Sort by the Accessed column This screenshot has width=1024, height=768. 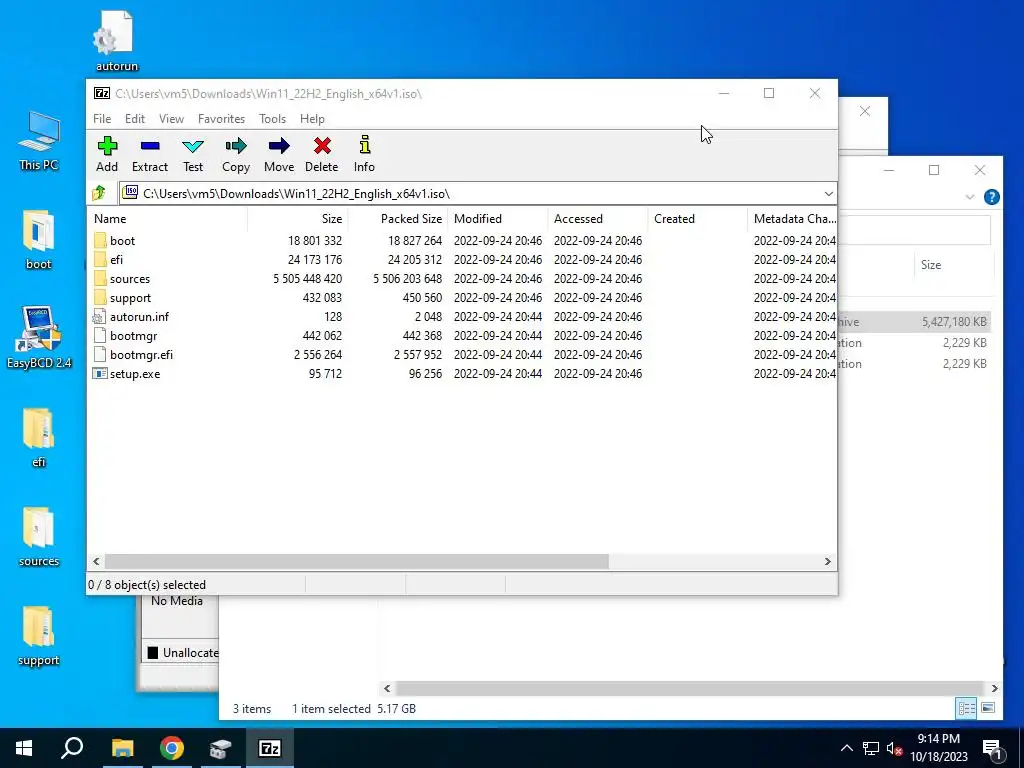598,219
